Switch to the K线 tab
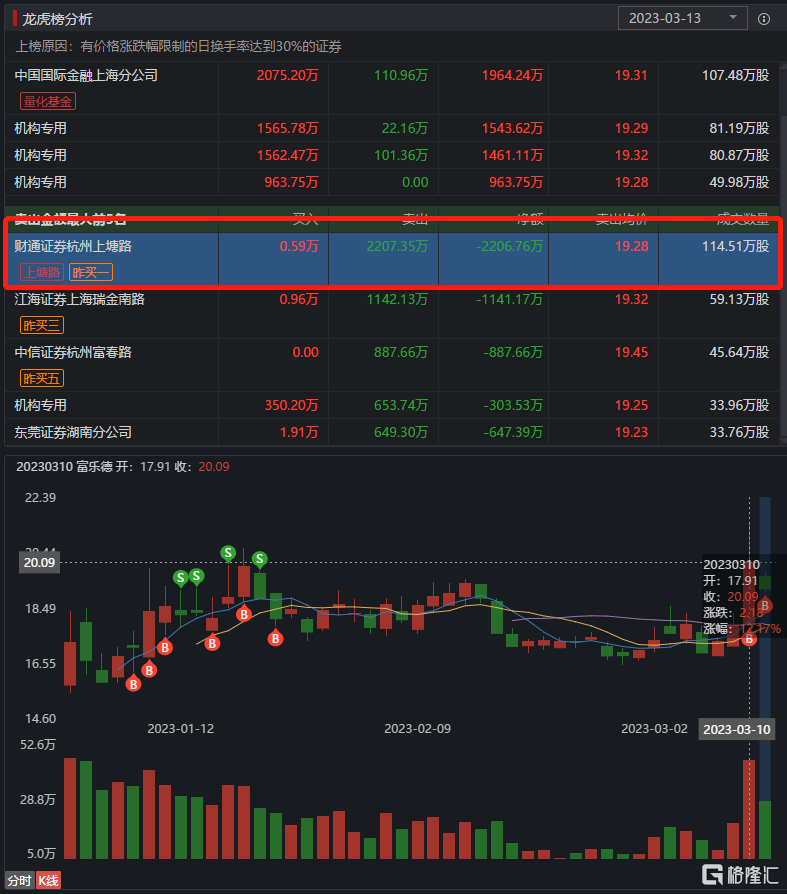The image size is (787, 894). click(48, 881)
